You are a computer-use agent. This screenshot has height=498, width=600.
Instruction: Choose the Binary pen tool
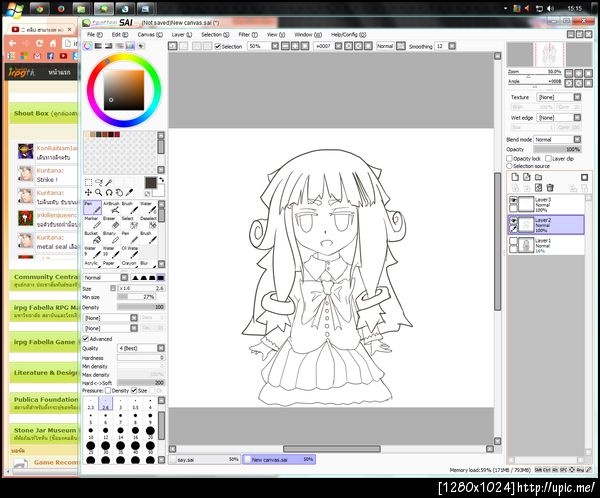(111, 237)
